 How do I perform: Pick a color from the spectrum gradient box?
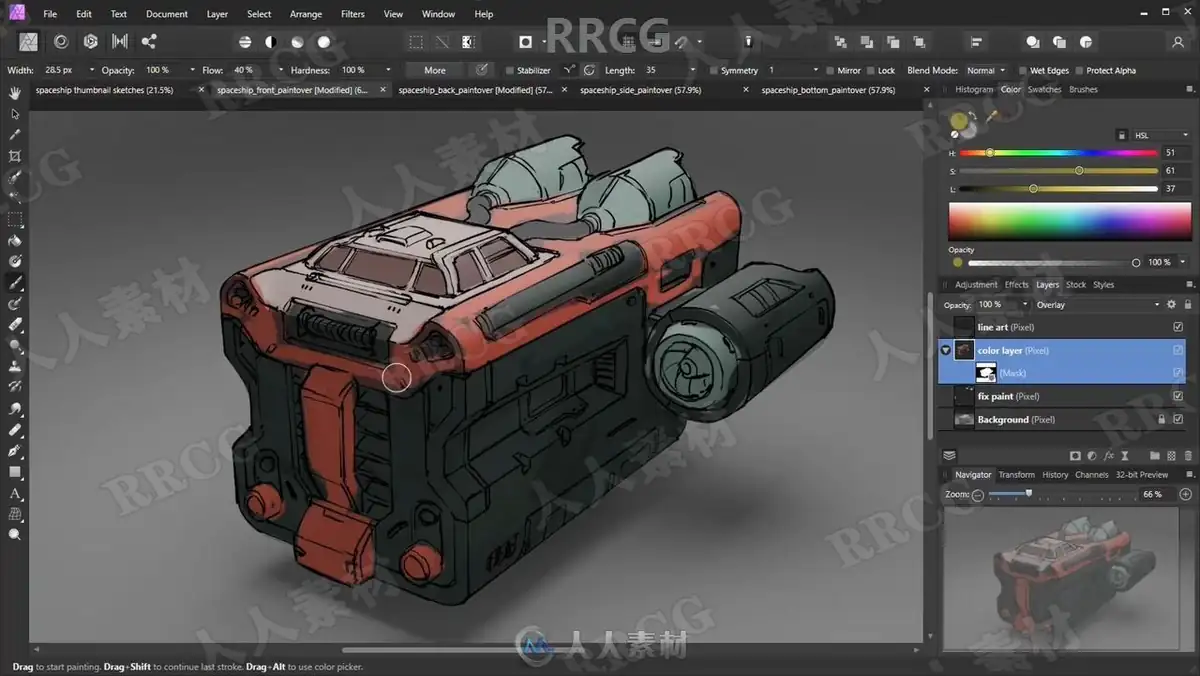point(1069,221)
